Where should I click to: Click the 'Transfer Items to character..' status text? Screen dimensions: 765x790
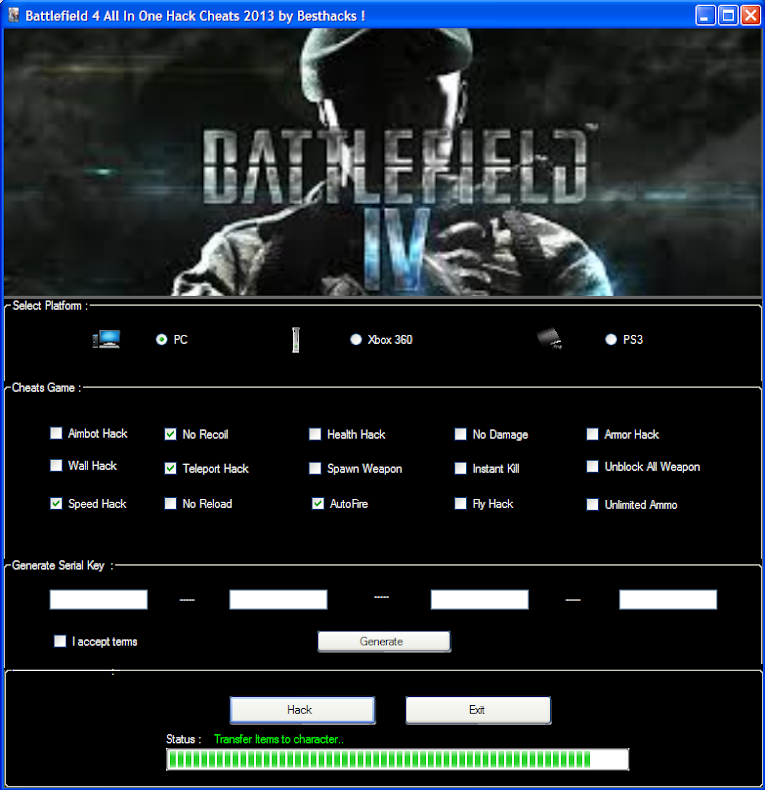point(279,739)
